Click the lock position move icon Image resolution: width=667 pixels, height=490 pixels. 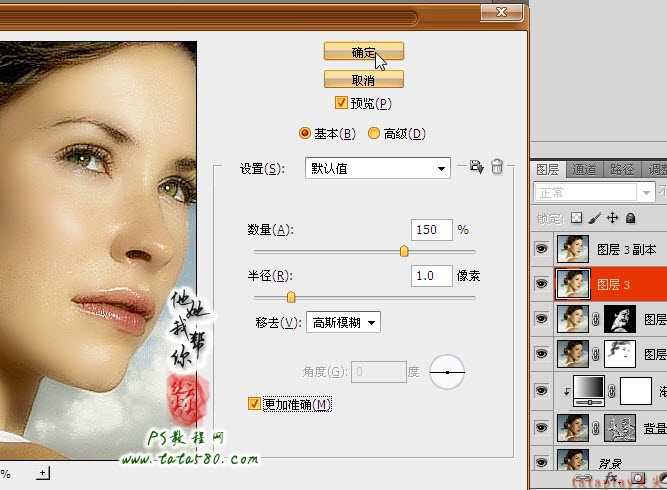coord(612,218)
